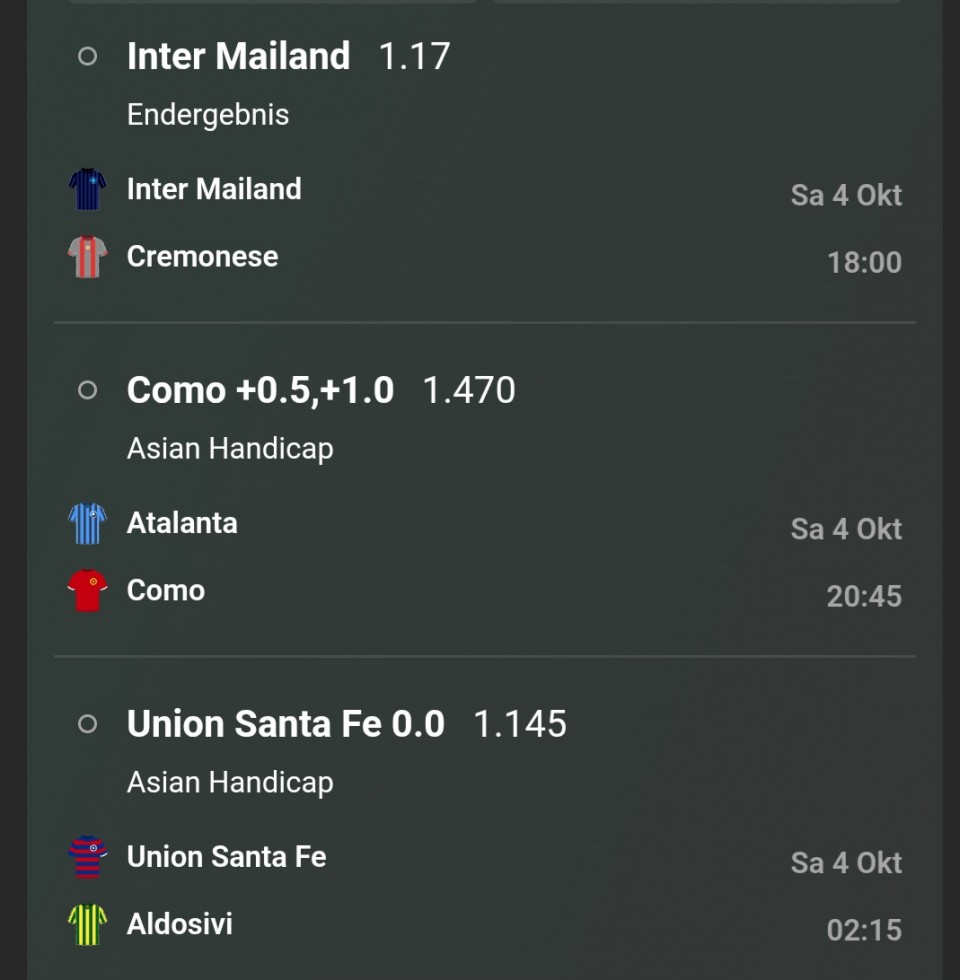
Task: Tap the 20:45 kickoff time
Action: (864, 596)
